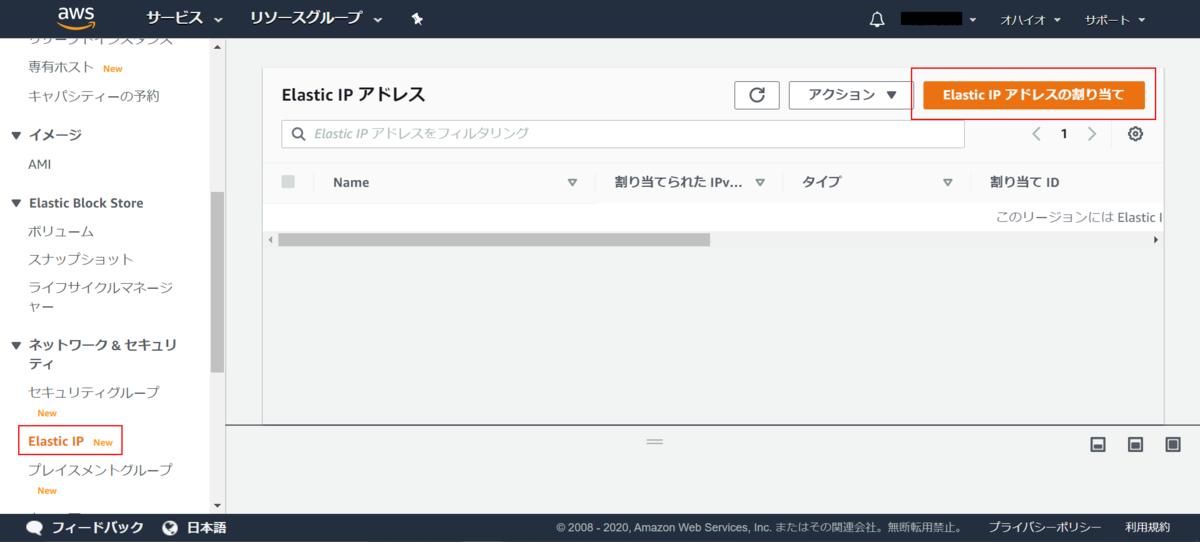This screenshot has height=542, width=1200.
Task: Toggle the select-all checkbox in table header
Action: click(x=288, y=182)
